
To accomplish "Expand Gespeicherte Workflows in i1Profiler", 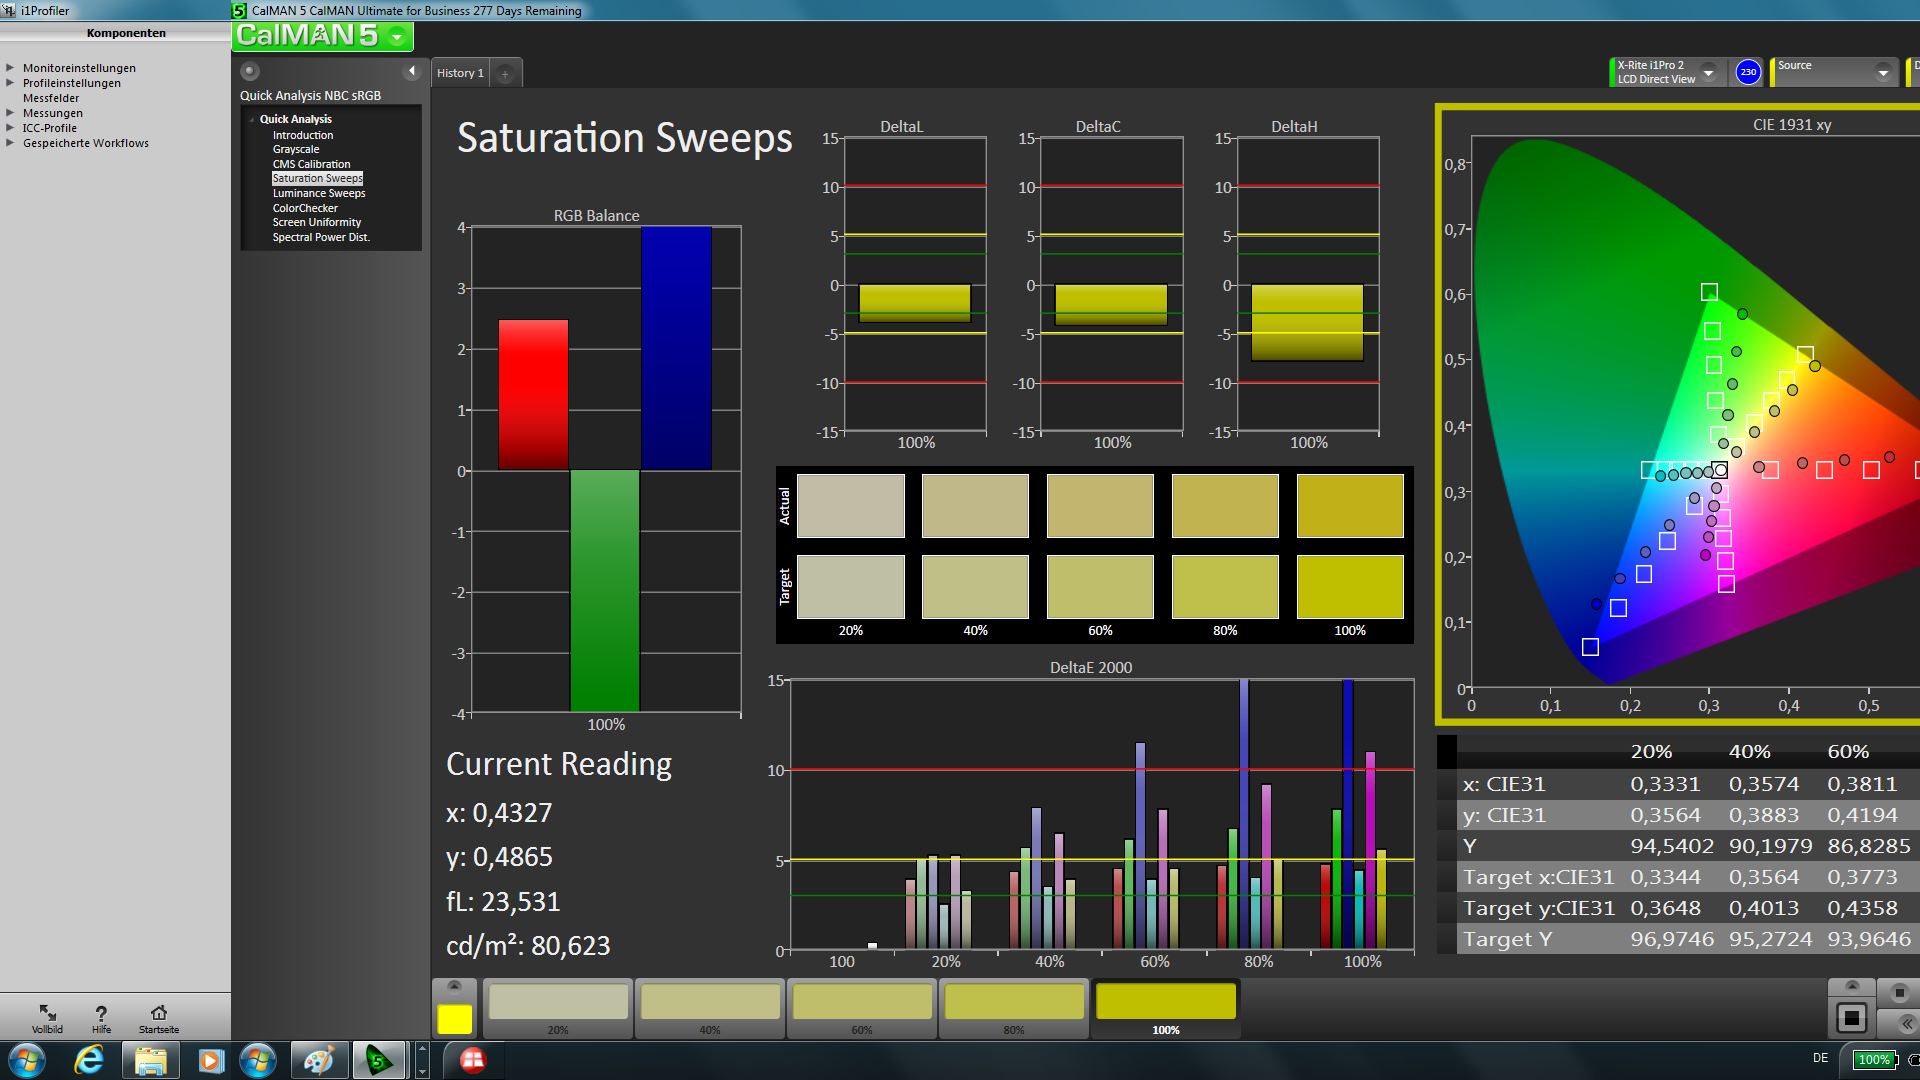I will (x=10, y=143).
